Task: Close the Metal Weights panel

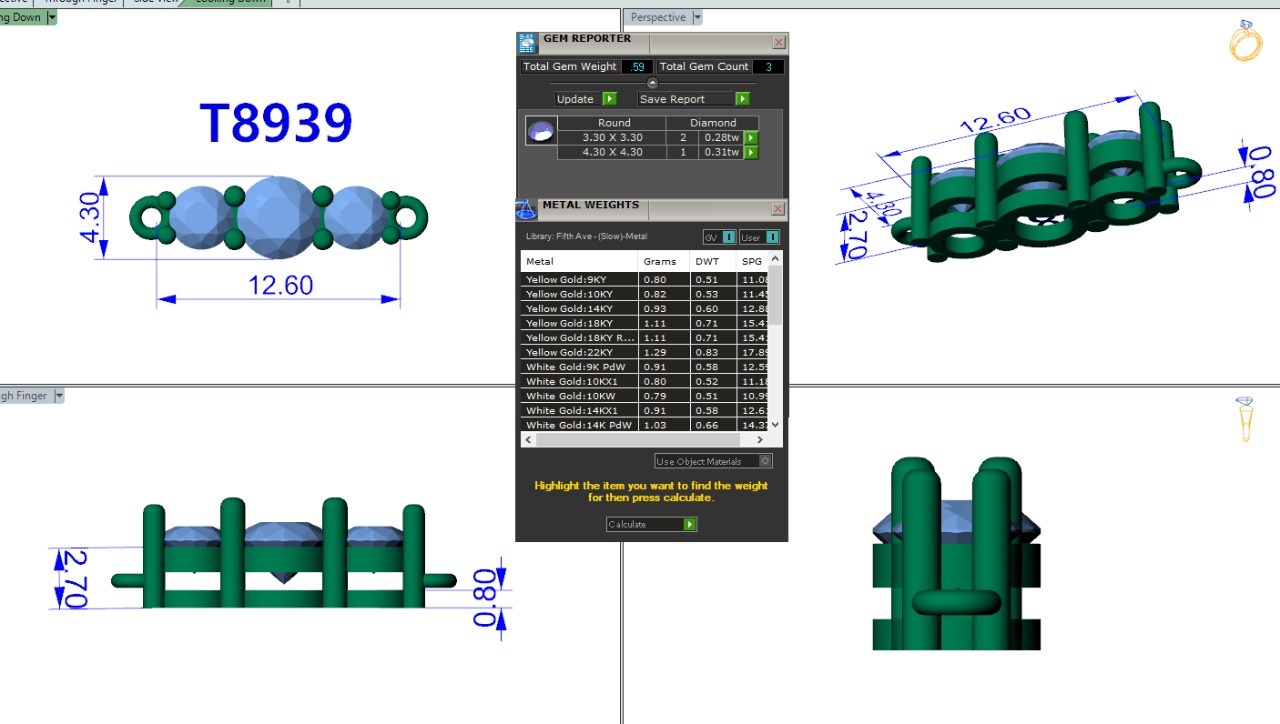Action: 779,209
